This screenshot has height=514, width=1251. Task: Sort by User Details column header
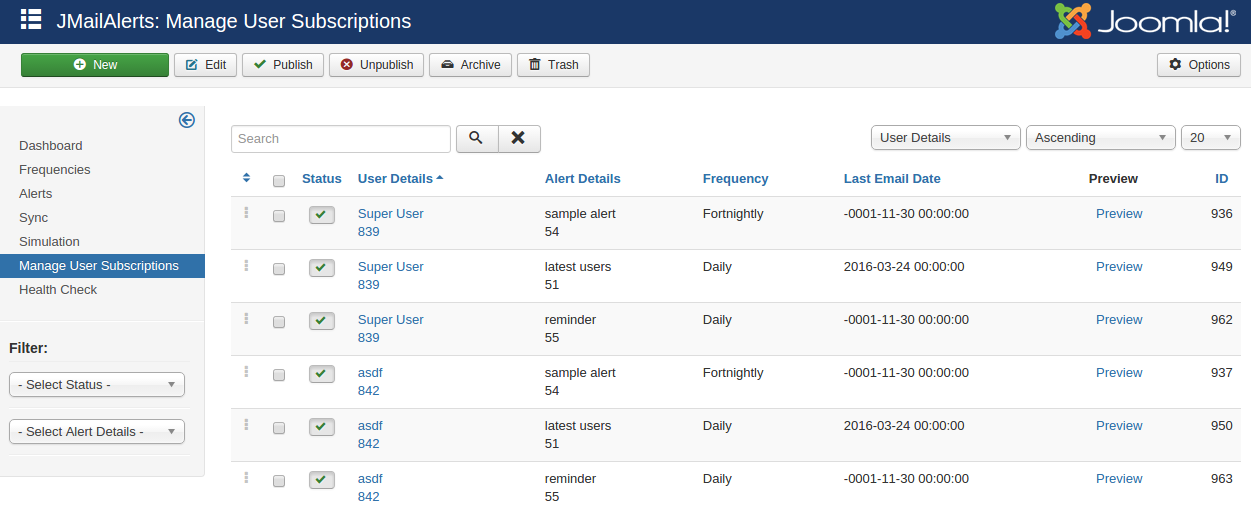click(x=400, y=179)
